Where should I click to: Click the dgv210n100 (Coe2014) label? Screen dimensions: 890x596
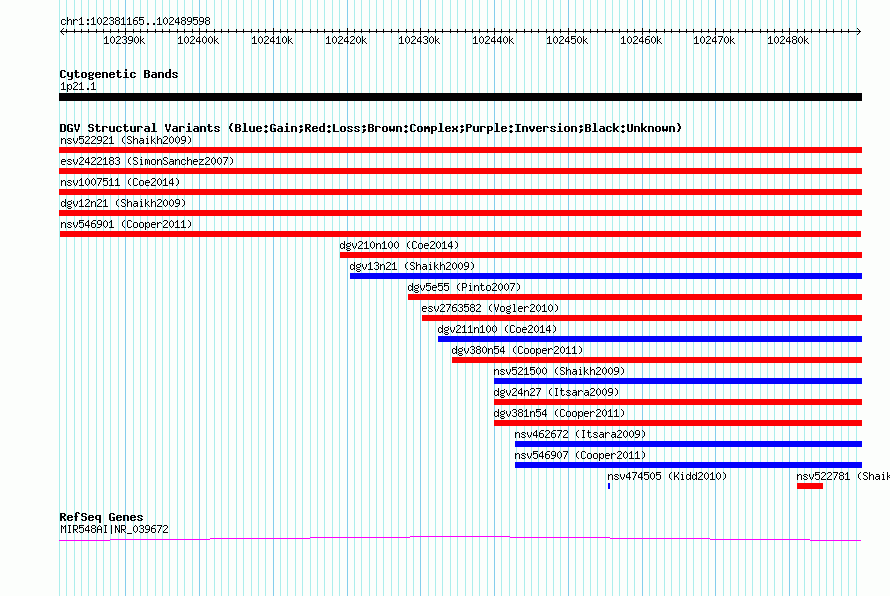[x=399, y=245]
